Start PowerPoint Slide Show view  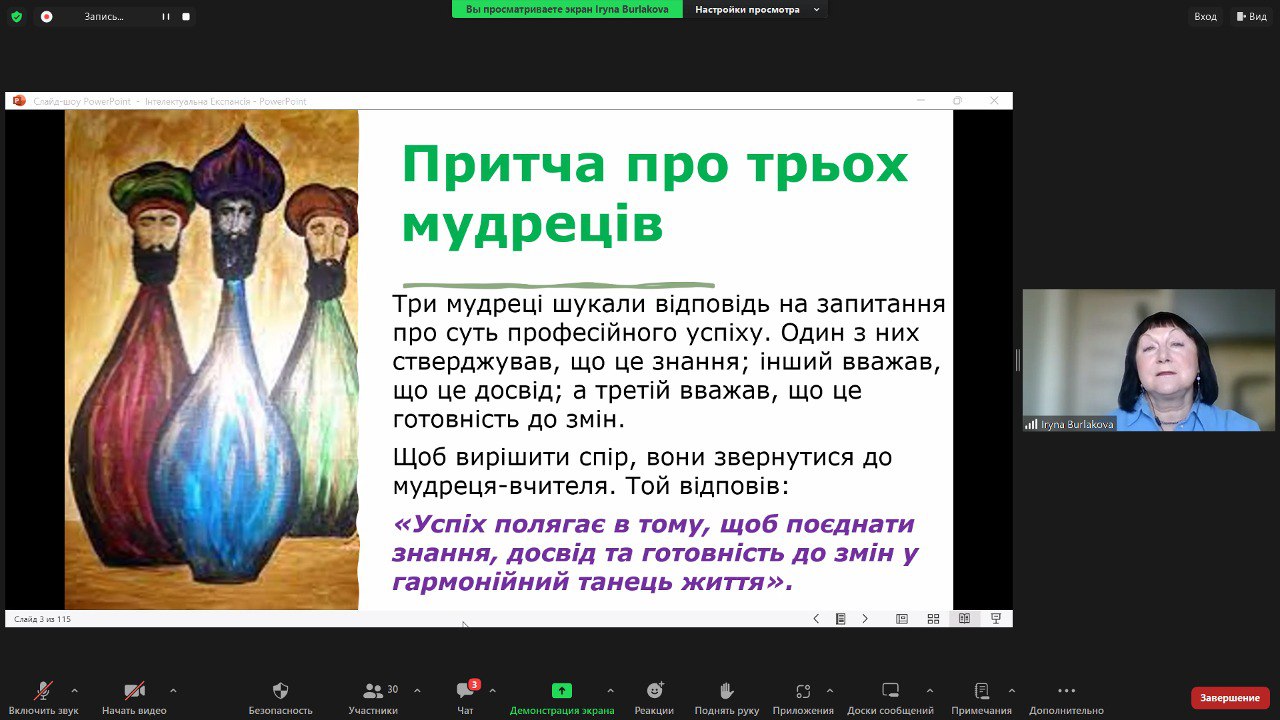pyautogui.click(x=996, y=619)
